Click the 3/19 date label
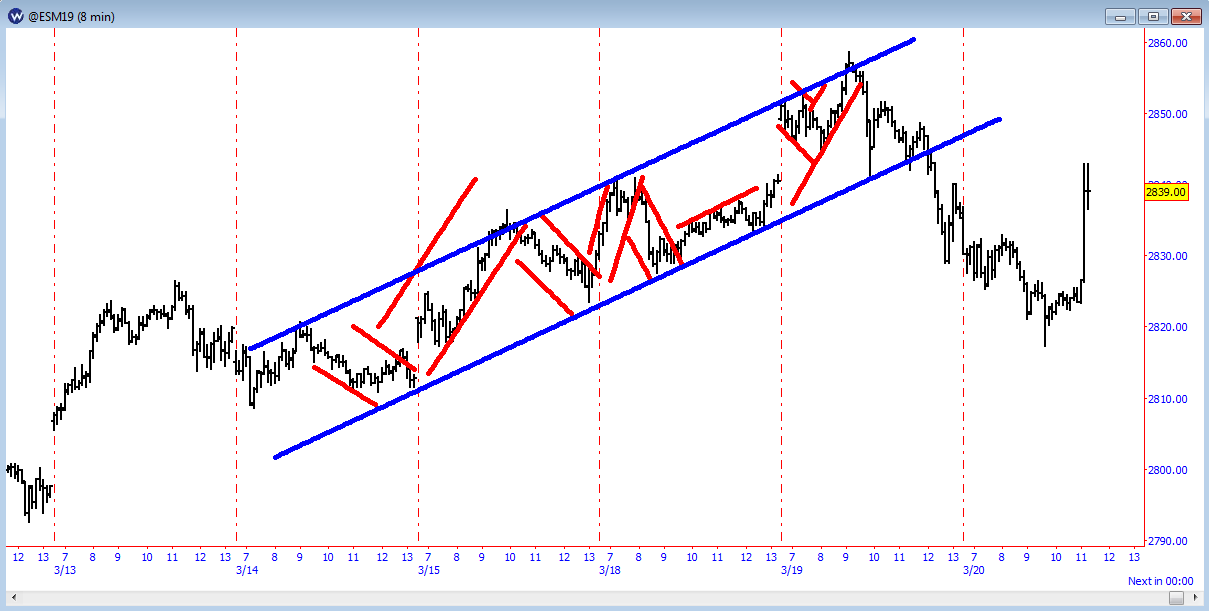Viewport: 1209px width, 611px height. click(791, 570)
